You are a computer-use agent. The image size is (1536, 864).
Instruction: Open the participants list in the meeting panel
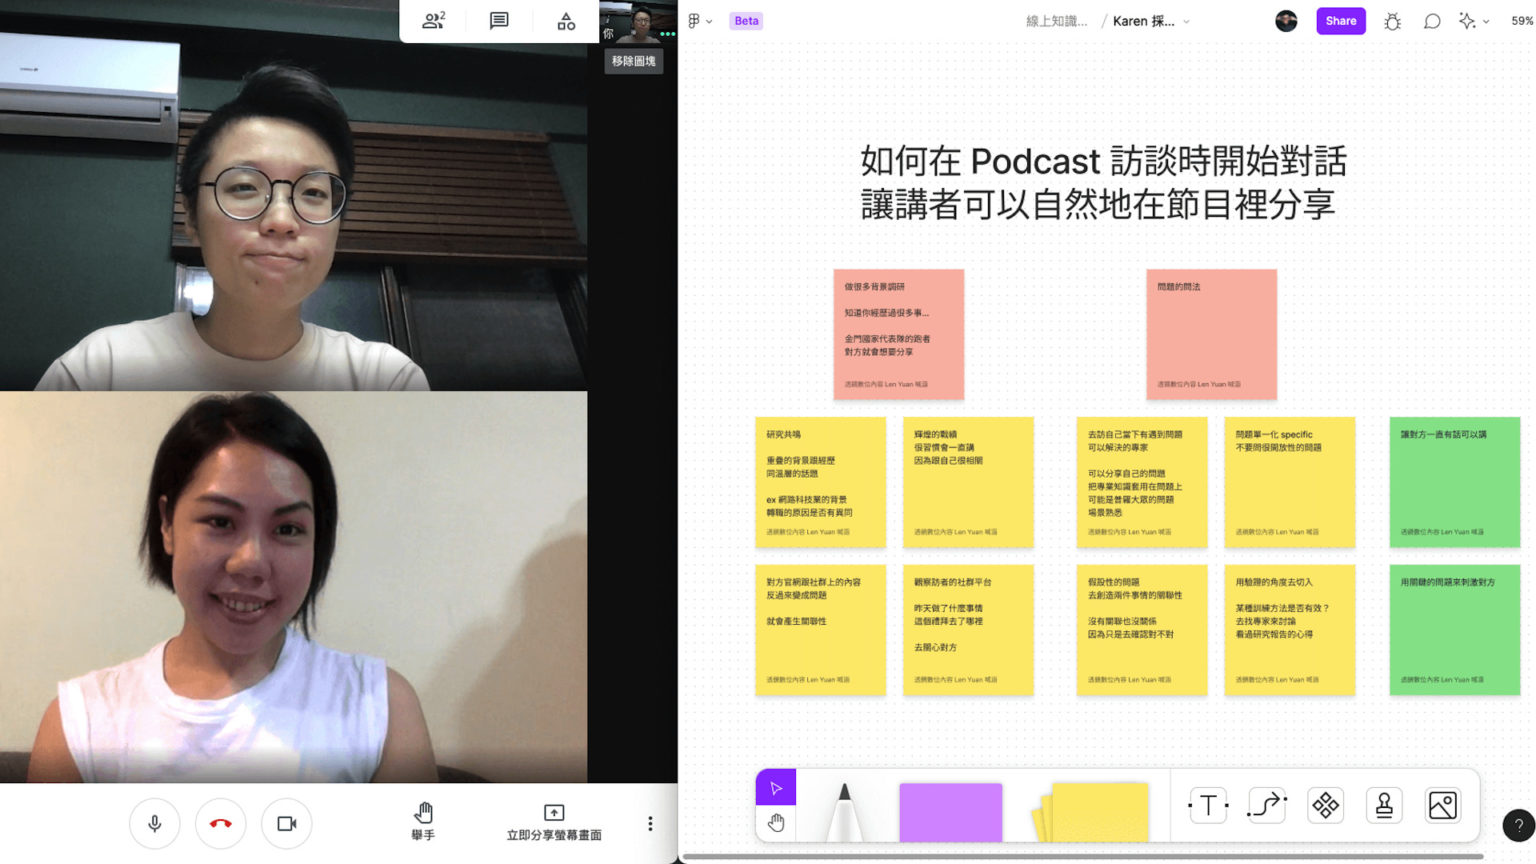point(434,20)
